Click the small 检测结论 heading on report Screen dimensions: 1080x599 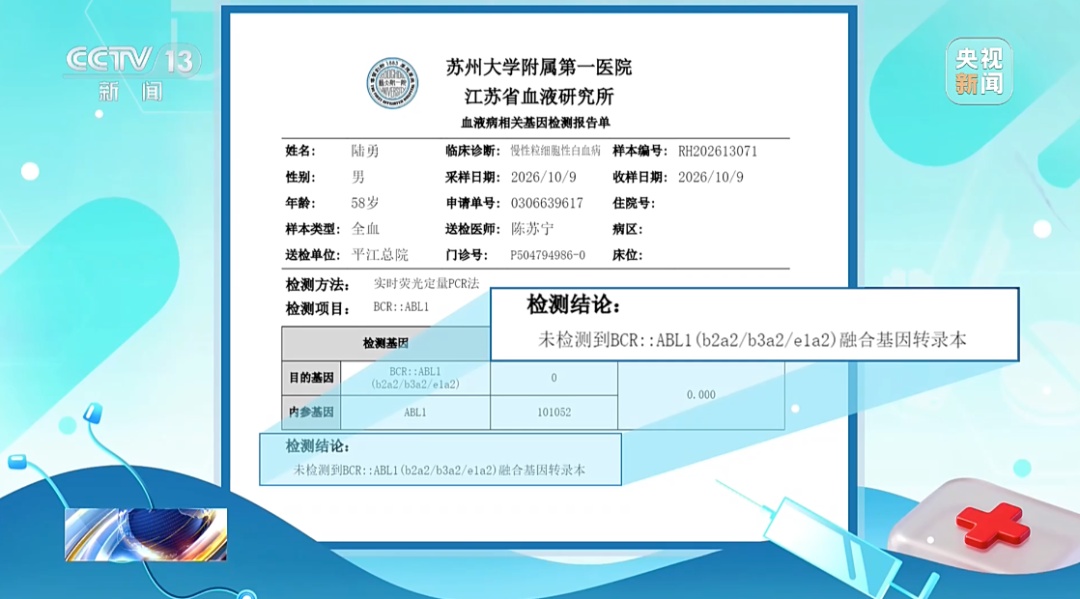[318, 446]
